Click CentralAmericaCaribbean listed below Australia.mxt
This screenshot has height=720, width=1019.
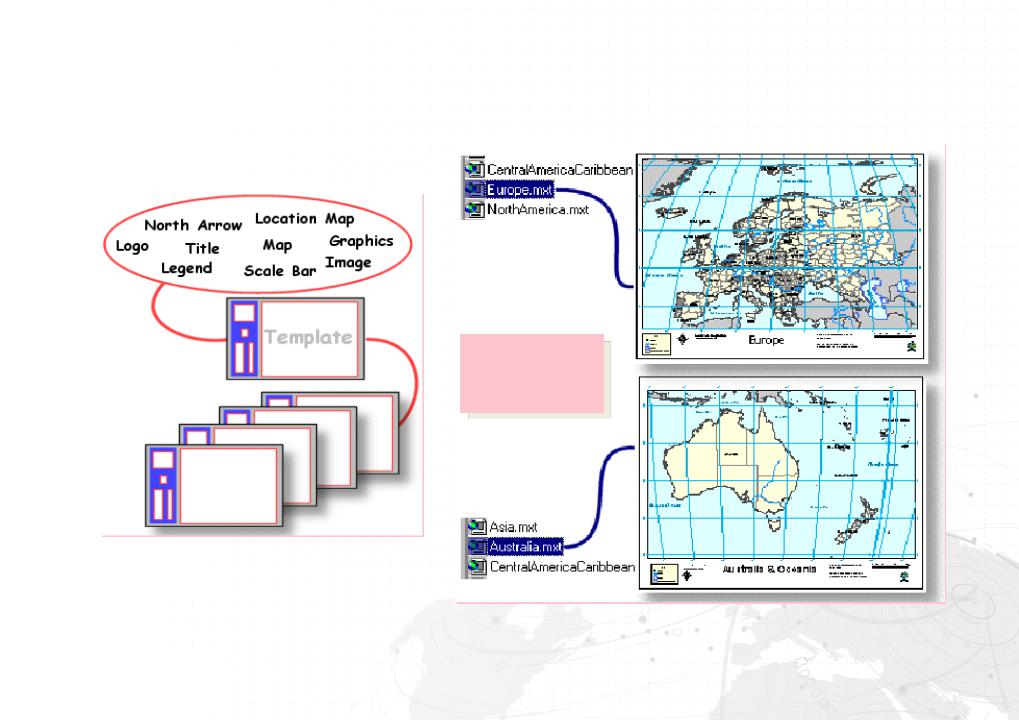click(x=562, y=567)
